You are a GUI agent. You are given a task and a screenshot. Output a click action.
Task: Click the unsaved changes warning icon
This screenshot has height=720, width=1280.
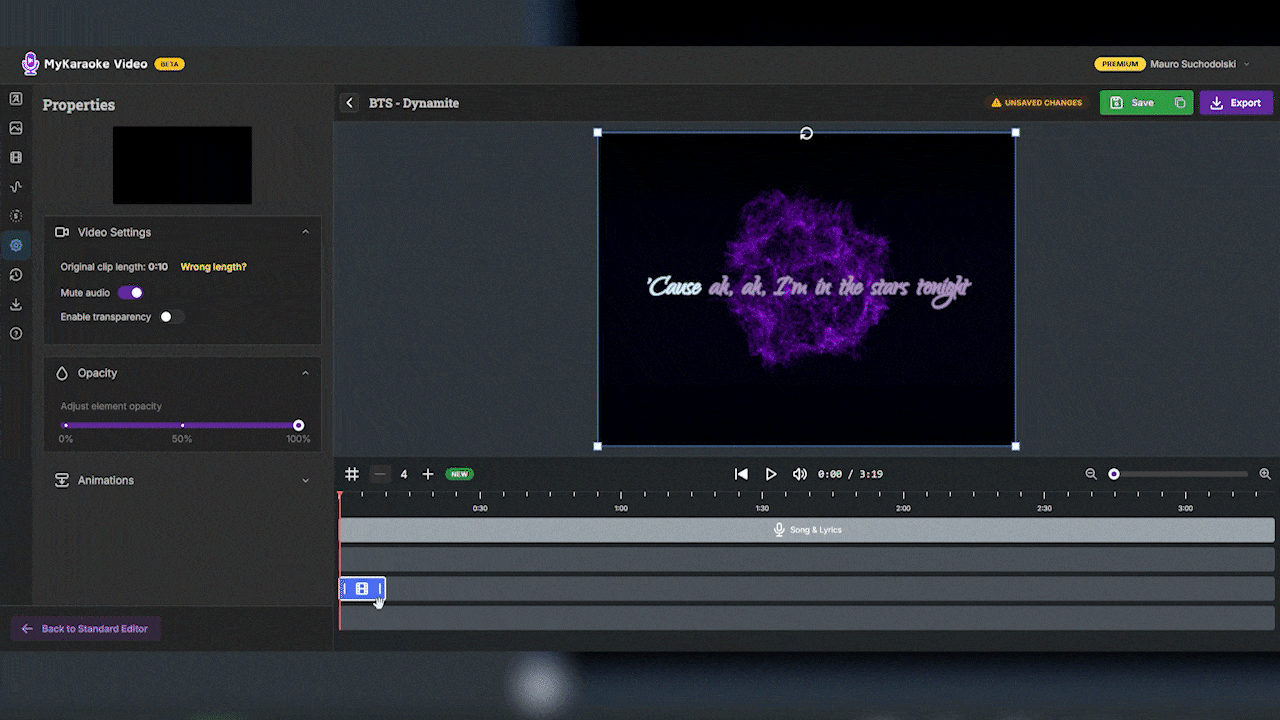(996, 103)
